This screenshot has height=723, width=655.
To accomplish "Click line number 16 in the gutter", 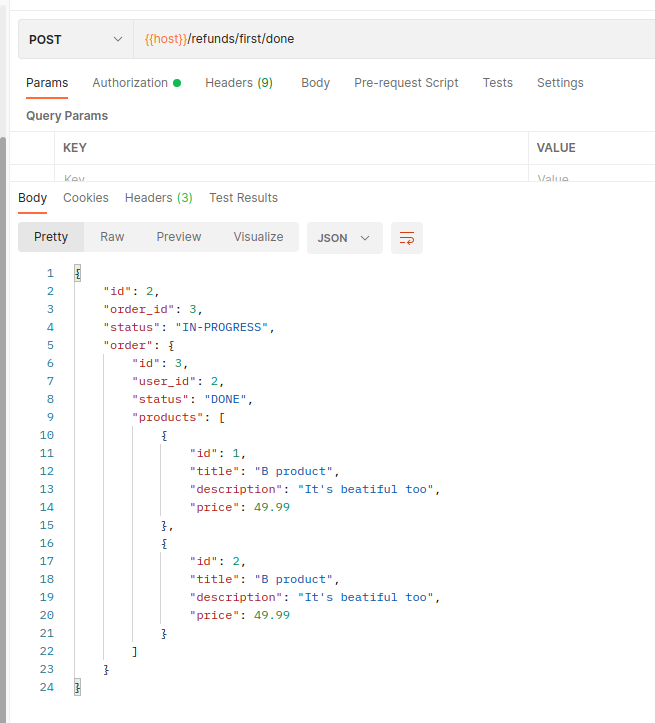I will coord(47,543).
